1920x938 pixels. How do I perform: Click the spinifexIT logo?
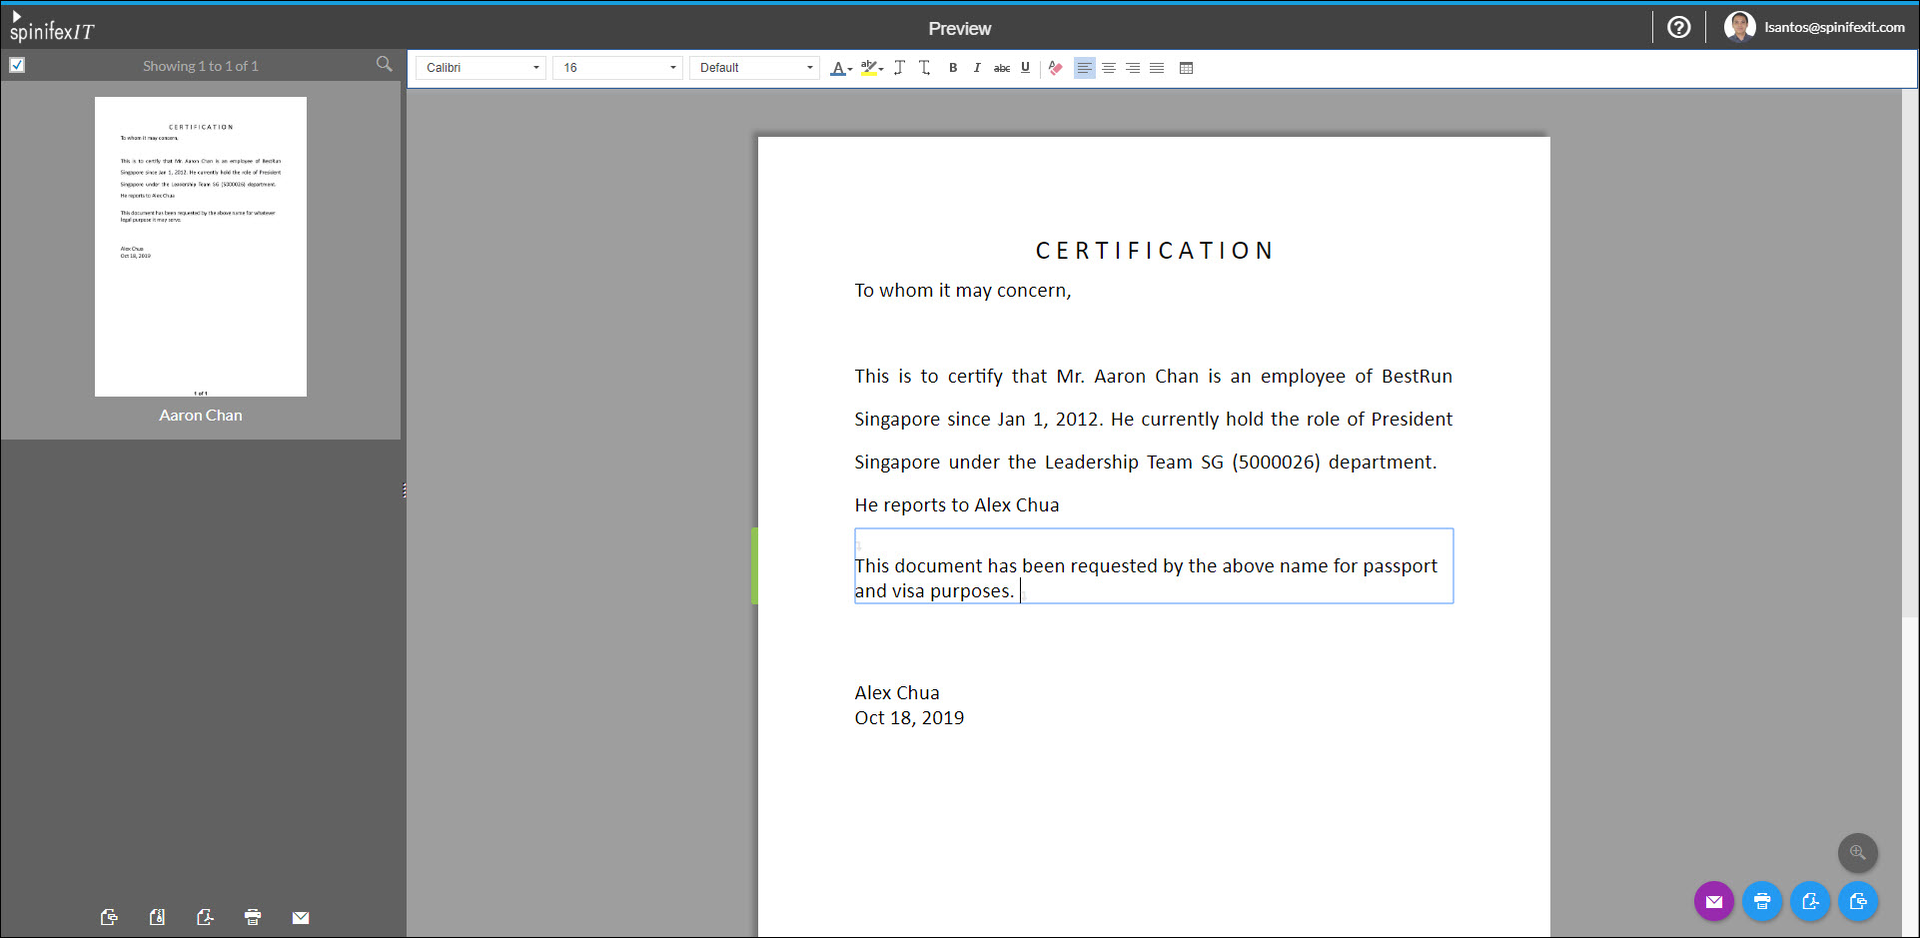51,28
